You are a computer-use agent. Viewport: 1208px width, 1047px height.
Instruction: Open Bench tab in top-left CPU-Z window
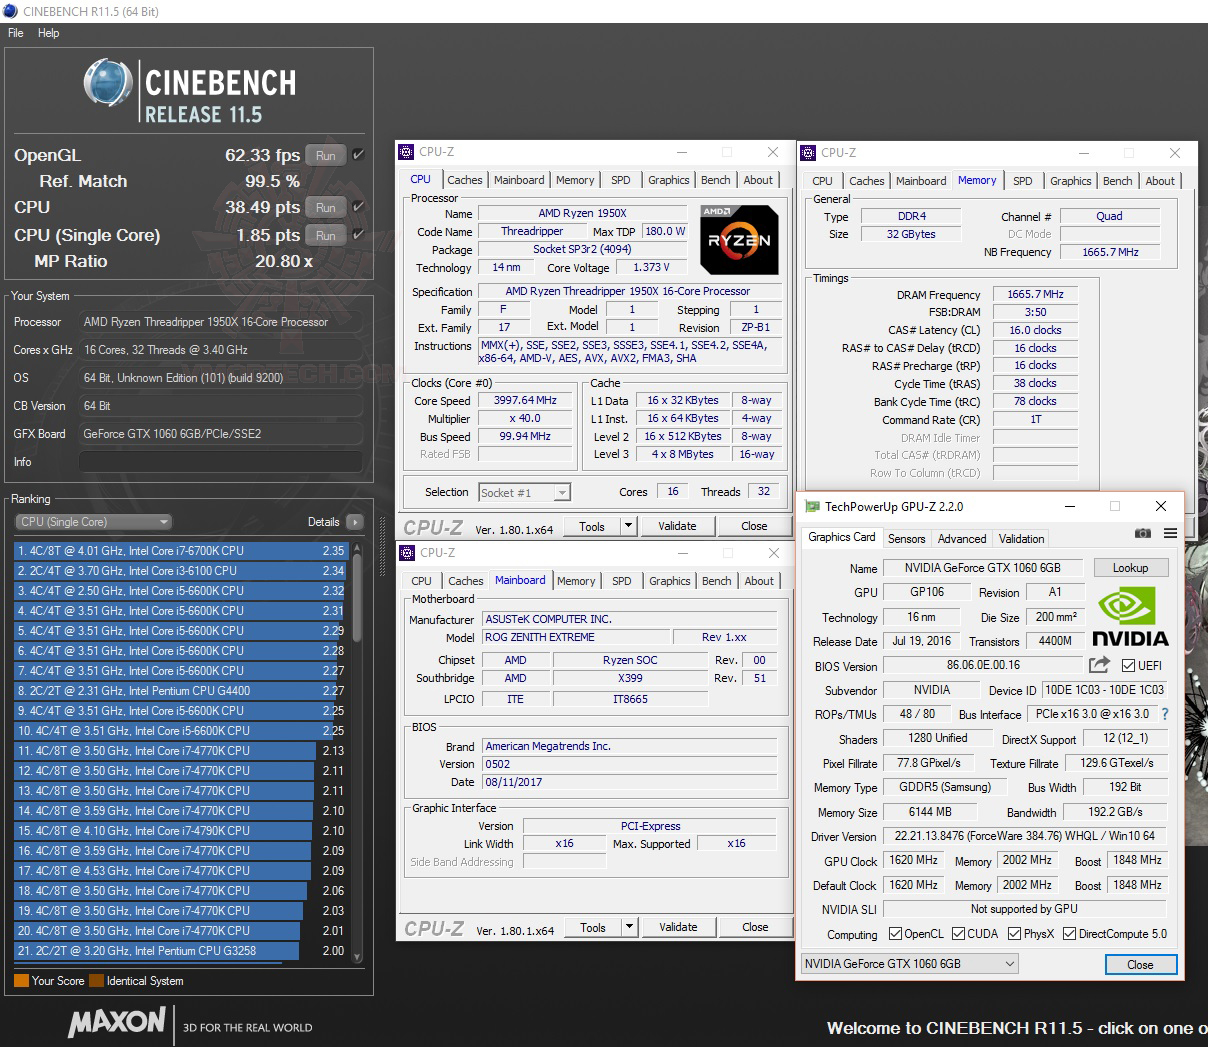716,180
